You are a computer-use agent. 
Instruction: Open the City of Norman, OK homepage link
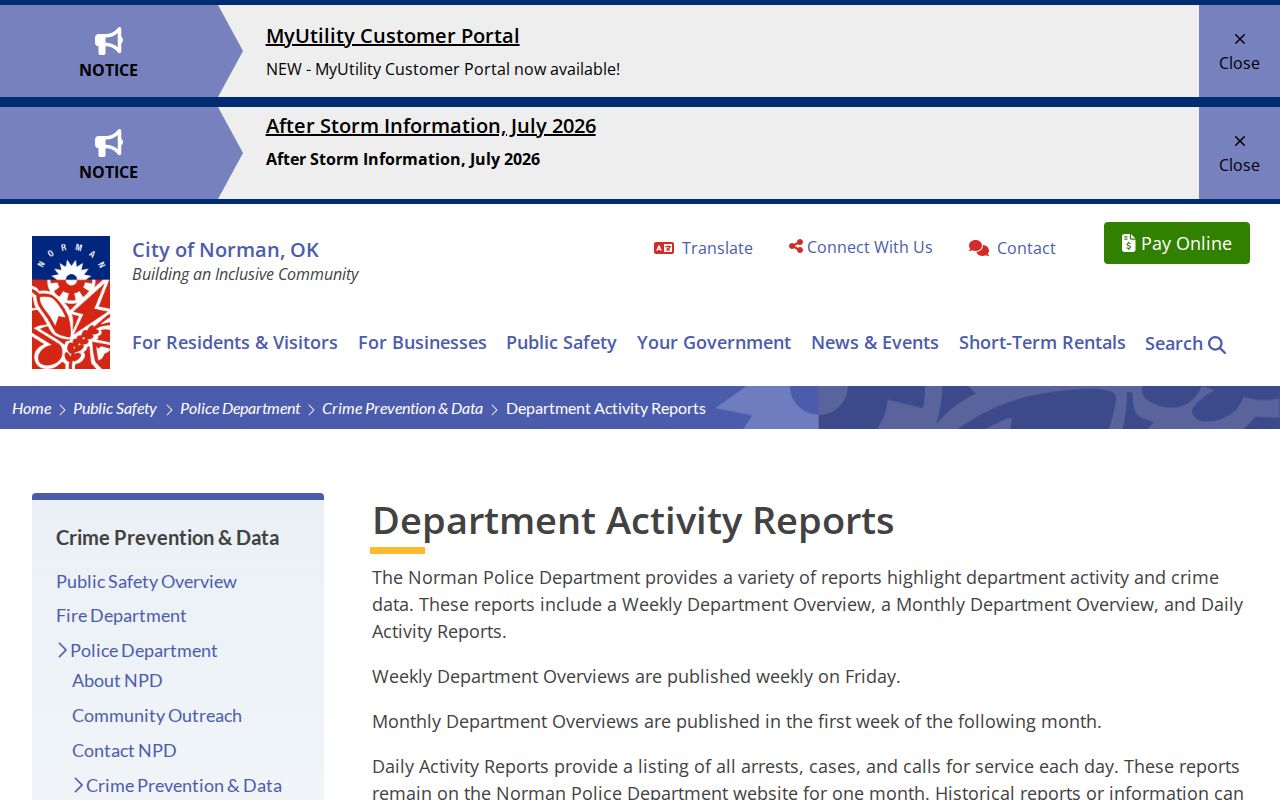pos(226,250)
